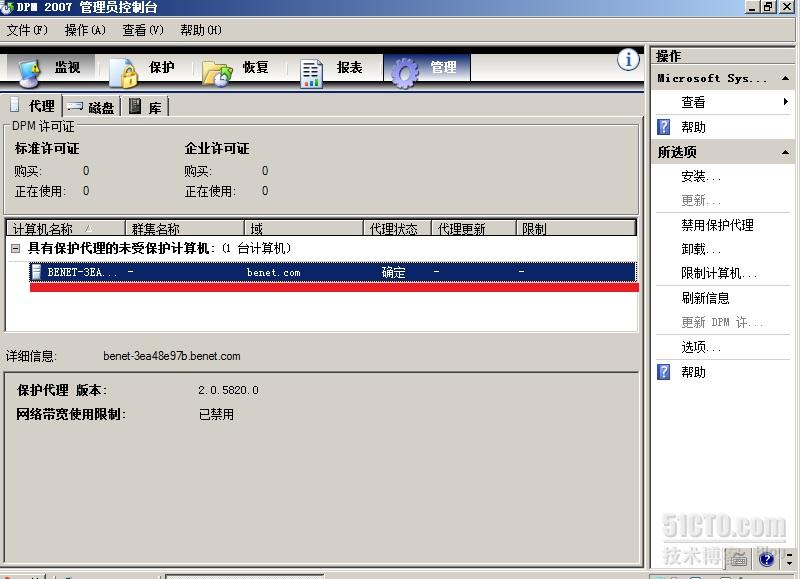Click the 库 tab's library icon
The image size is (800, 579).
(135, 106)
